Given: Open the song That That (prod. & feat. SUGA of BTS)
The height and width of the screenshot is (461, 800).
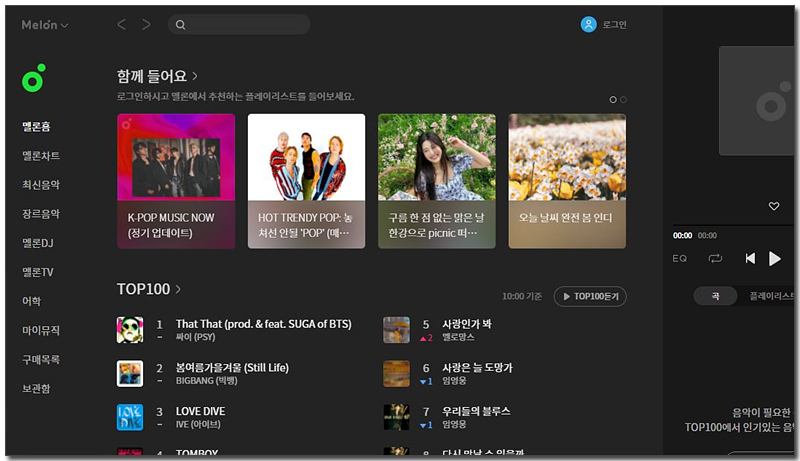Looking at the screenshot, I should (263, 324).
